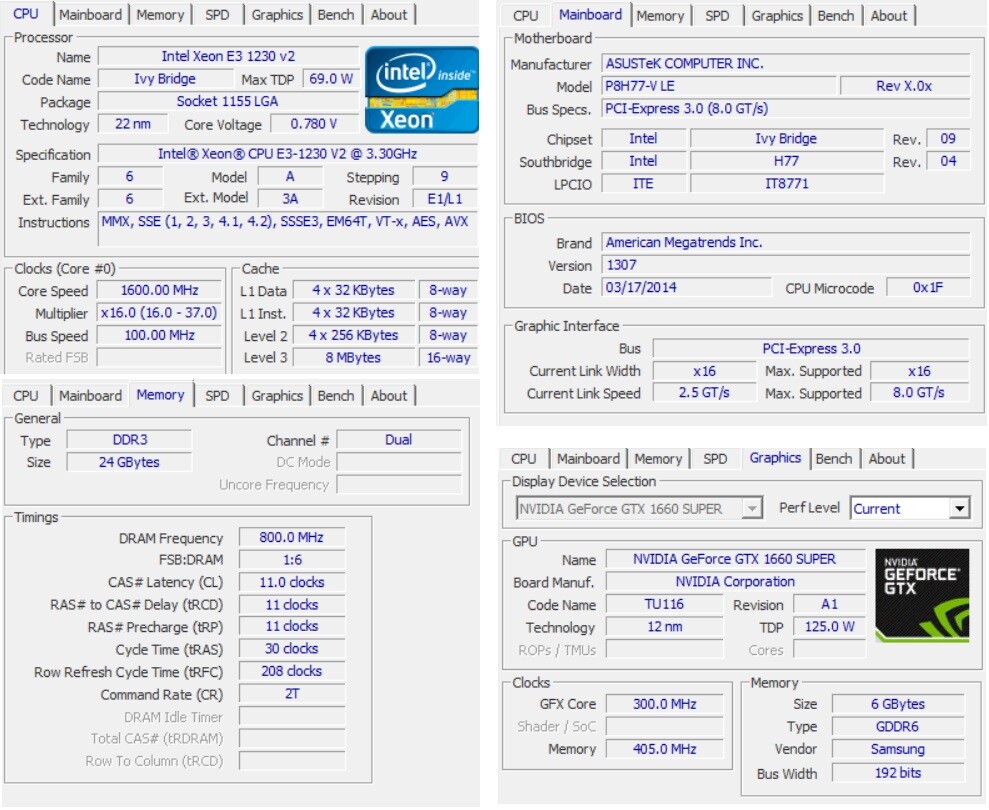Click About tab in Graphics window

[887, 459]
